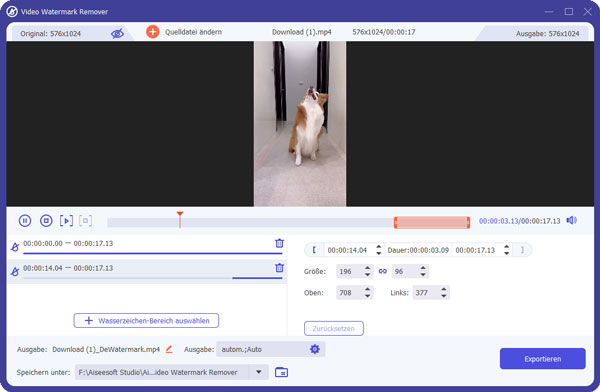
Task: Click the right handle of the red segment
Action: click(x=468, y=222)
